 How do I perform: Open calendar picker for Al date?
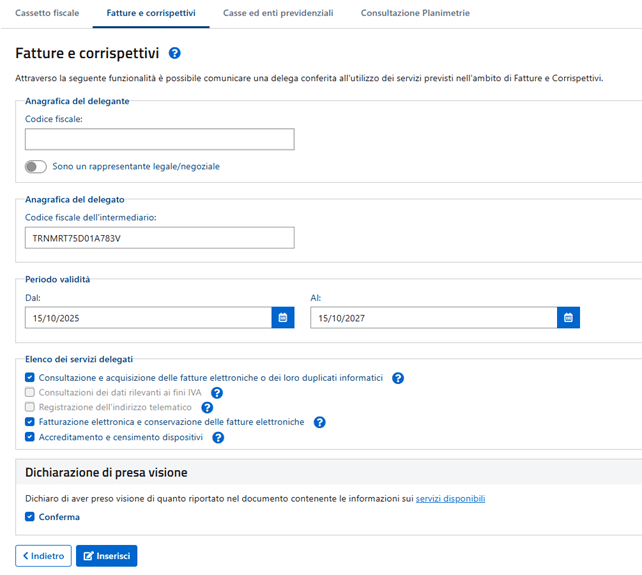568,317
